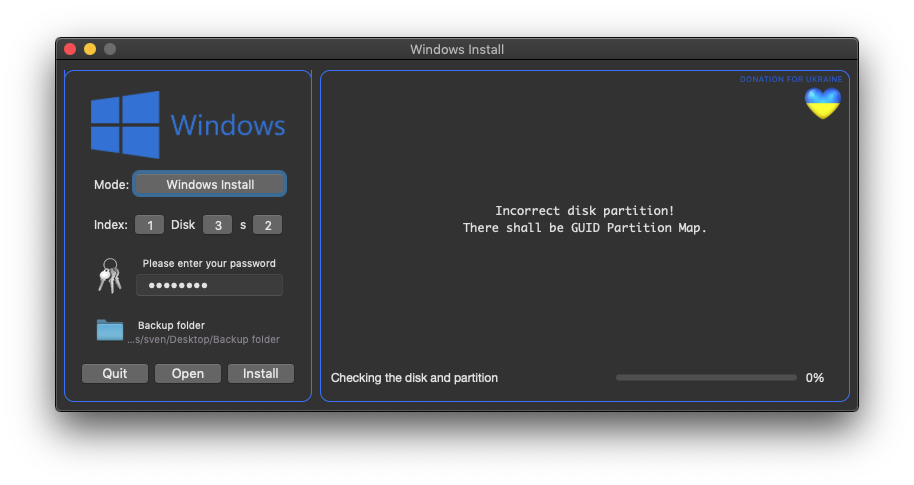Click the 'Backup folder' title label

(x=171, y=325)
